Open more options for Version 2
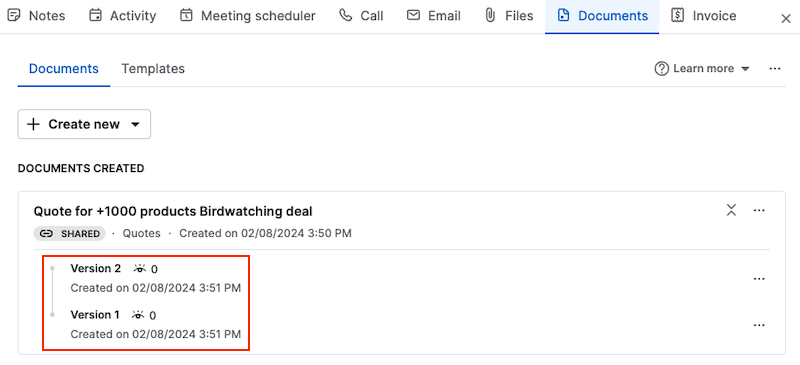The width and height of the screenshot is (800, 365). pyautogui.click(x=759, y=279)
